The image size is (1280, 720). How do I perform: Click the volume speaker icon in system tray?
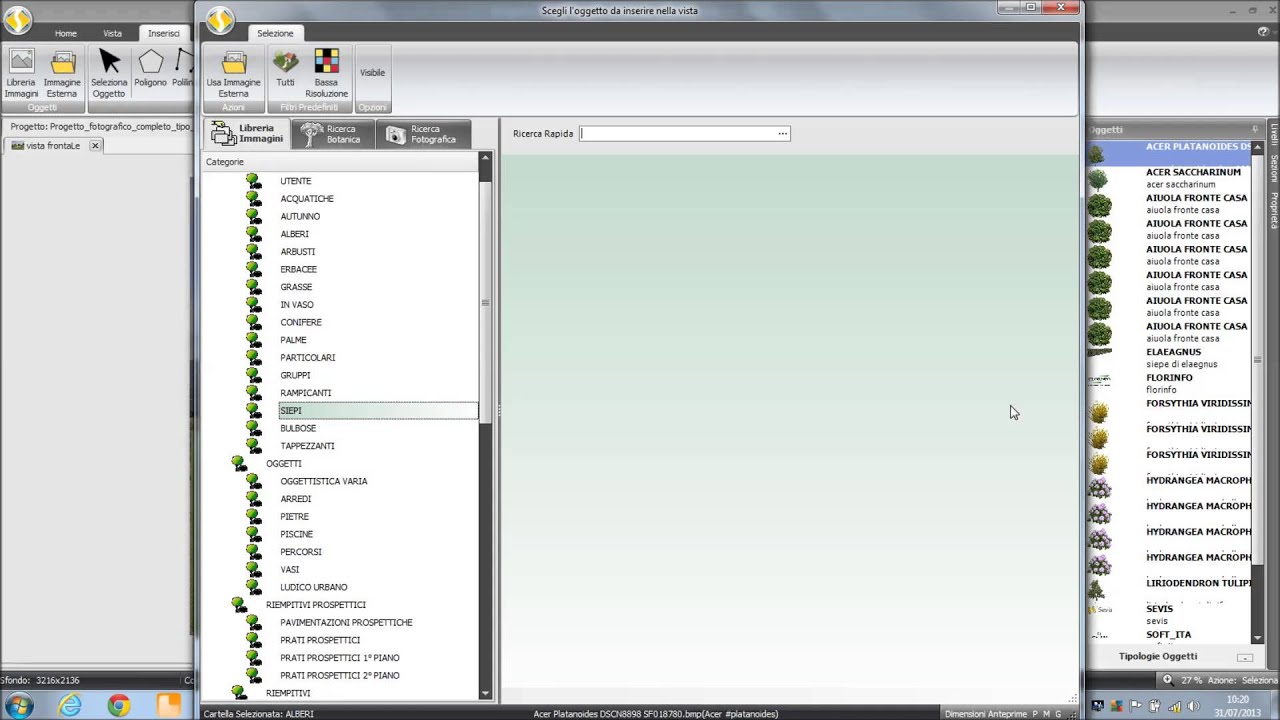tap(1191, 706)
